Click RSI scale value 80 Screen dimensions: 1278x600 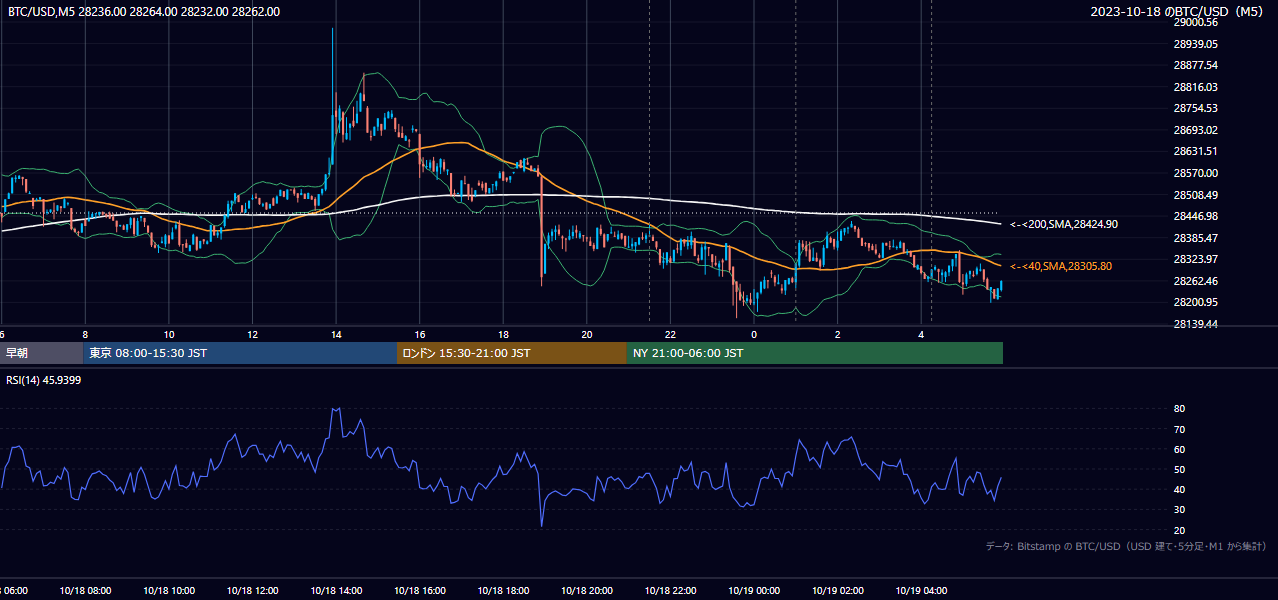click(x=1179, y=409)
